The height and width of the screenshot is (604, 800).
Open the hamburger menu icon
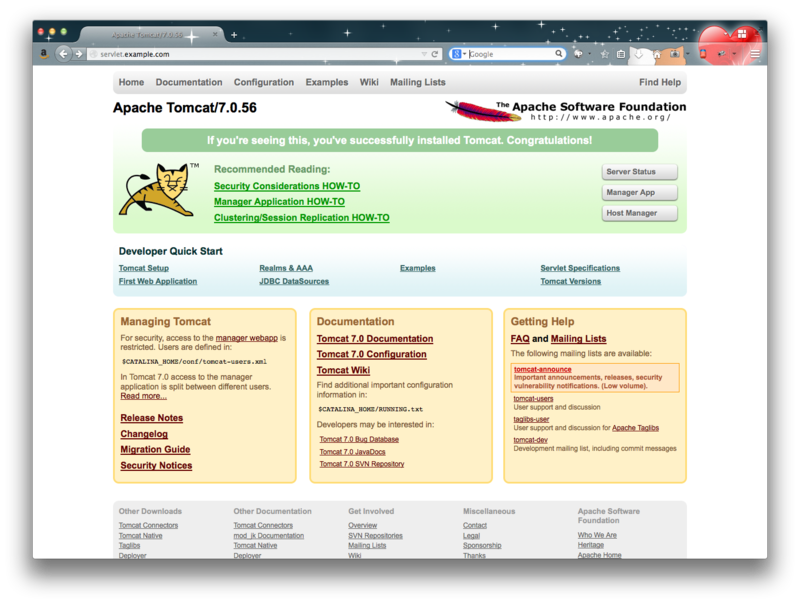coord(755,54)
